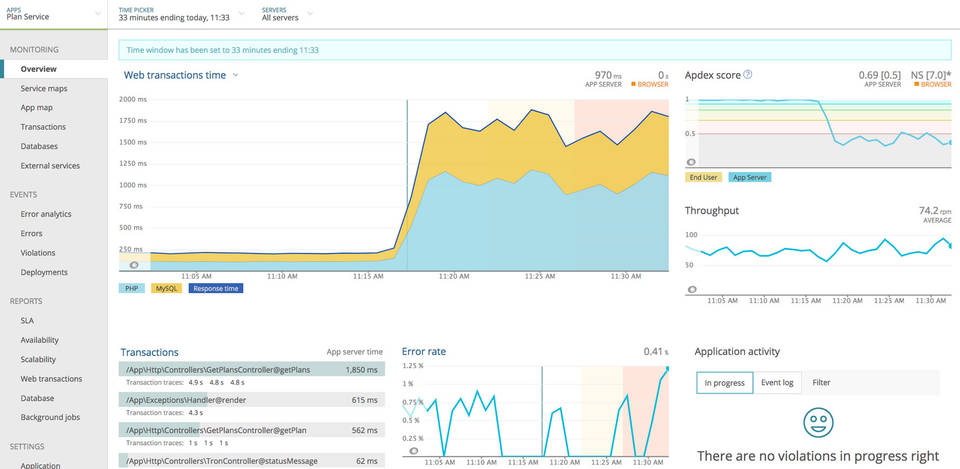Switch to the Event log tab

777,382
